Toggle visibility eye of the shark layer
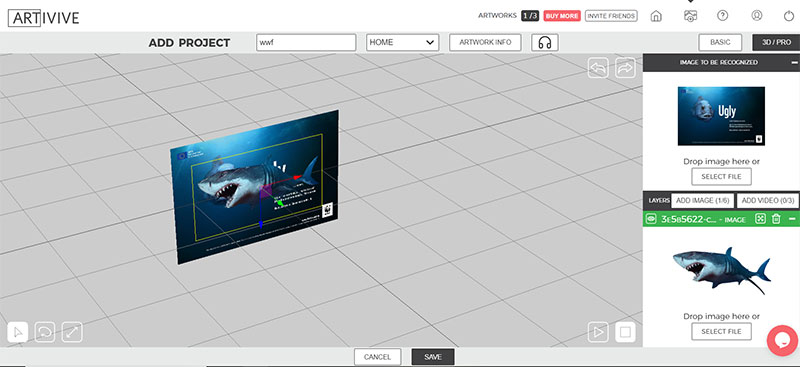This screenshot has width=800, height=367. click(651, 219)
